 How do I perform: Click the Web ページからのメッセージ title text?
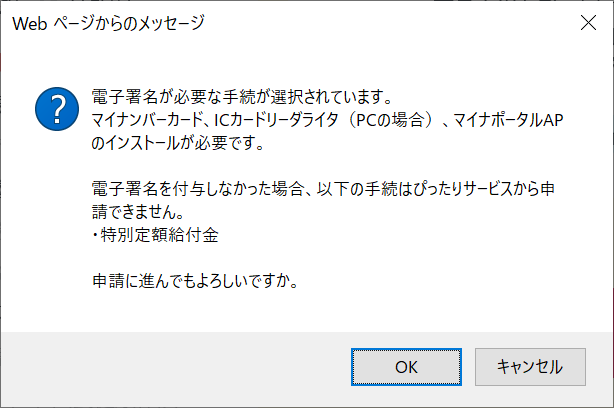[x=108, y=23]
